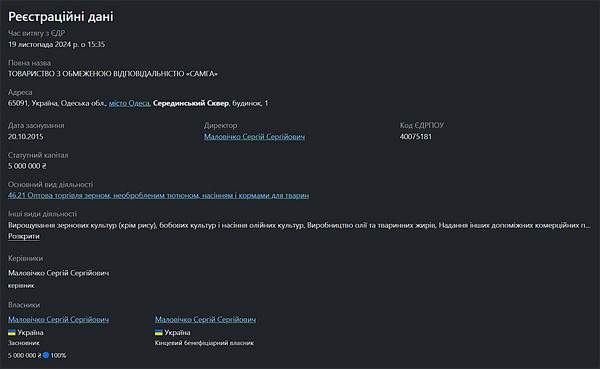Select the ЄДРПОУ code 40075181
This screenshot has height=369, width=600.
(416, 137)
